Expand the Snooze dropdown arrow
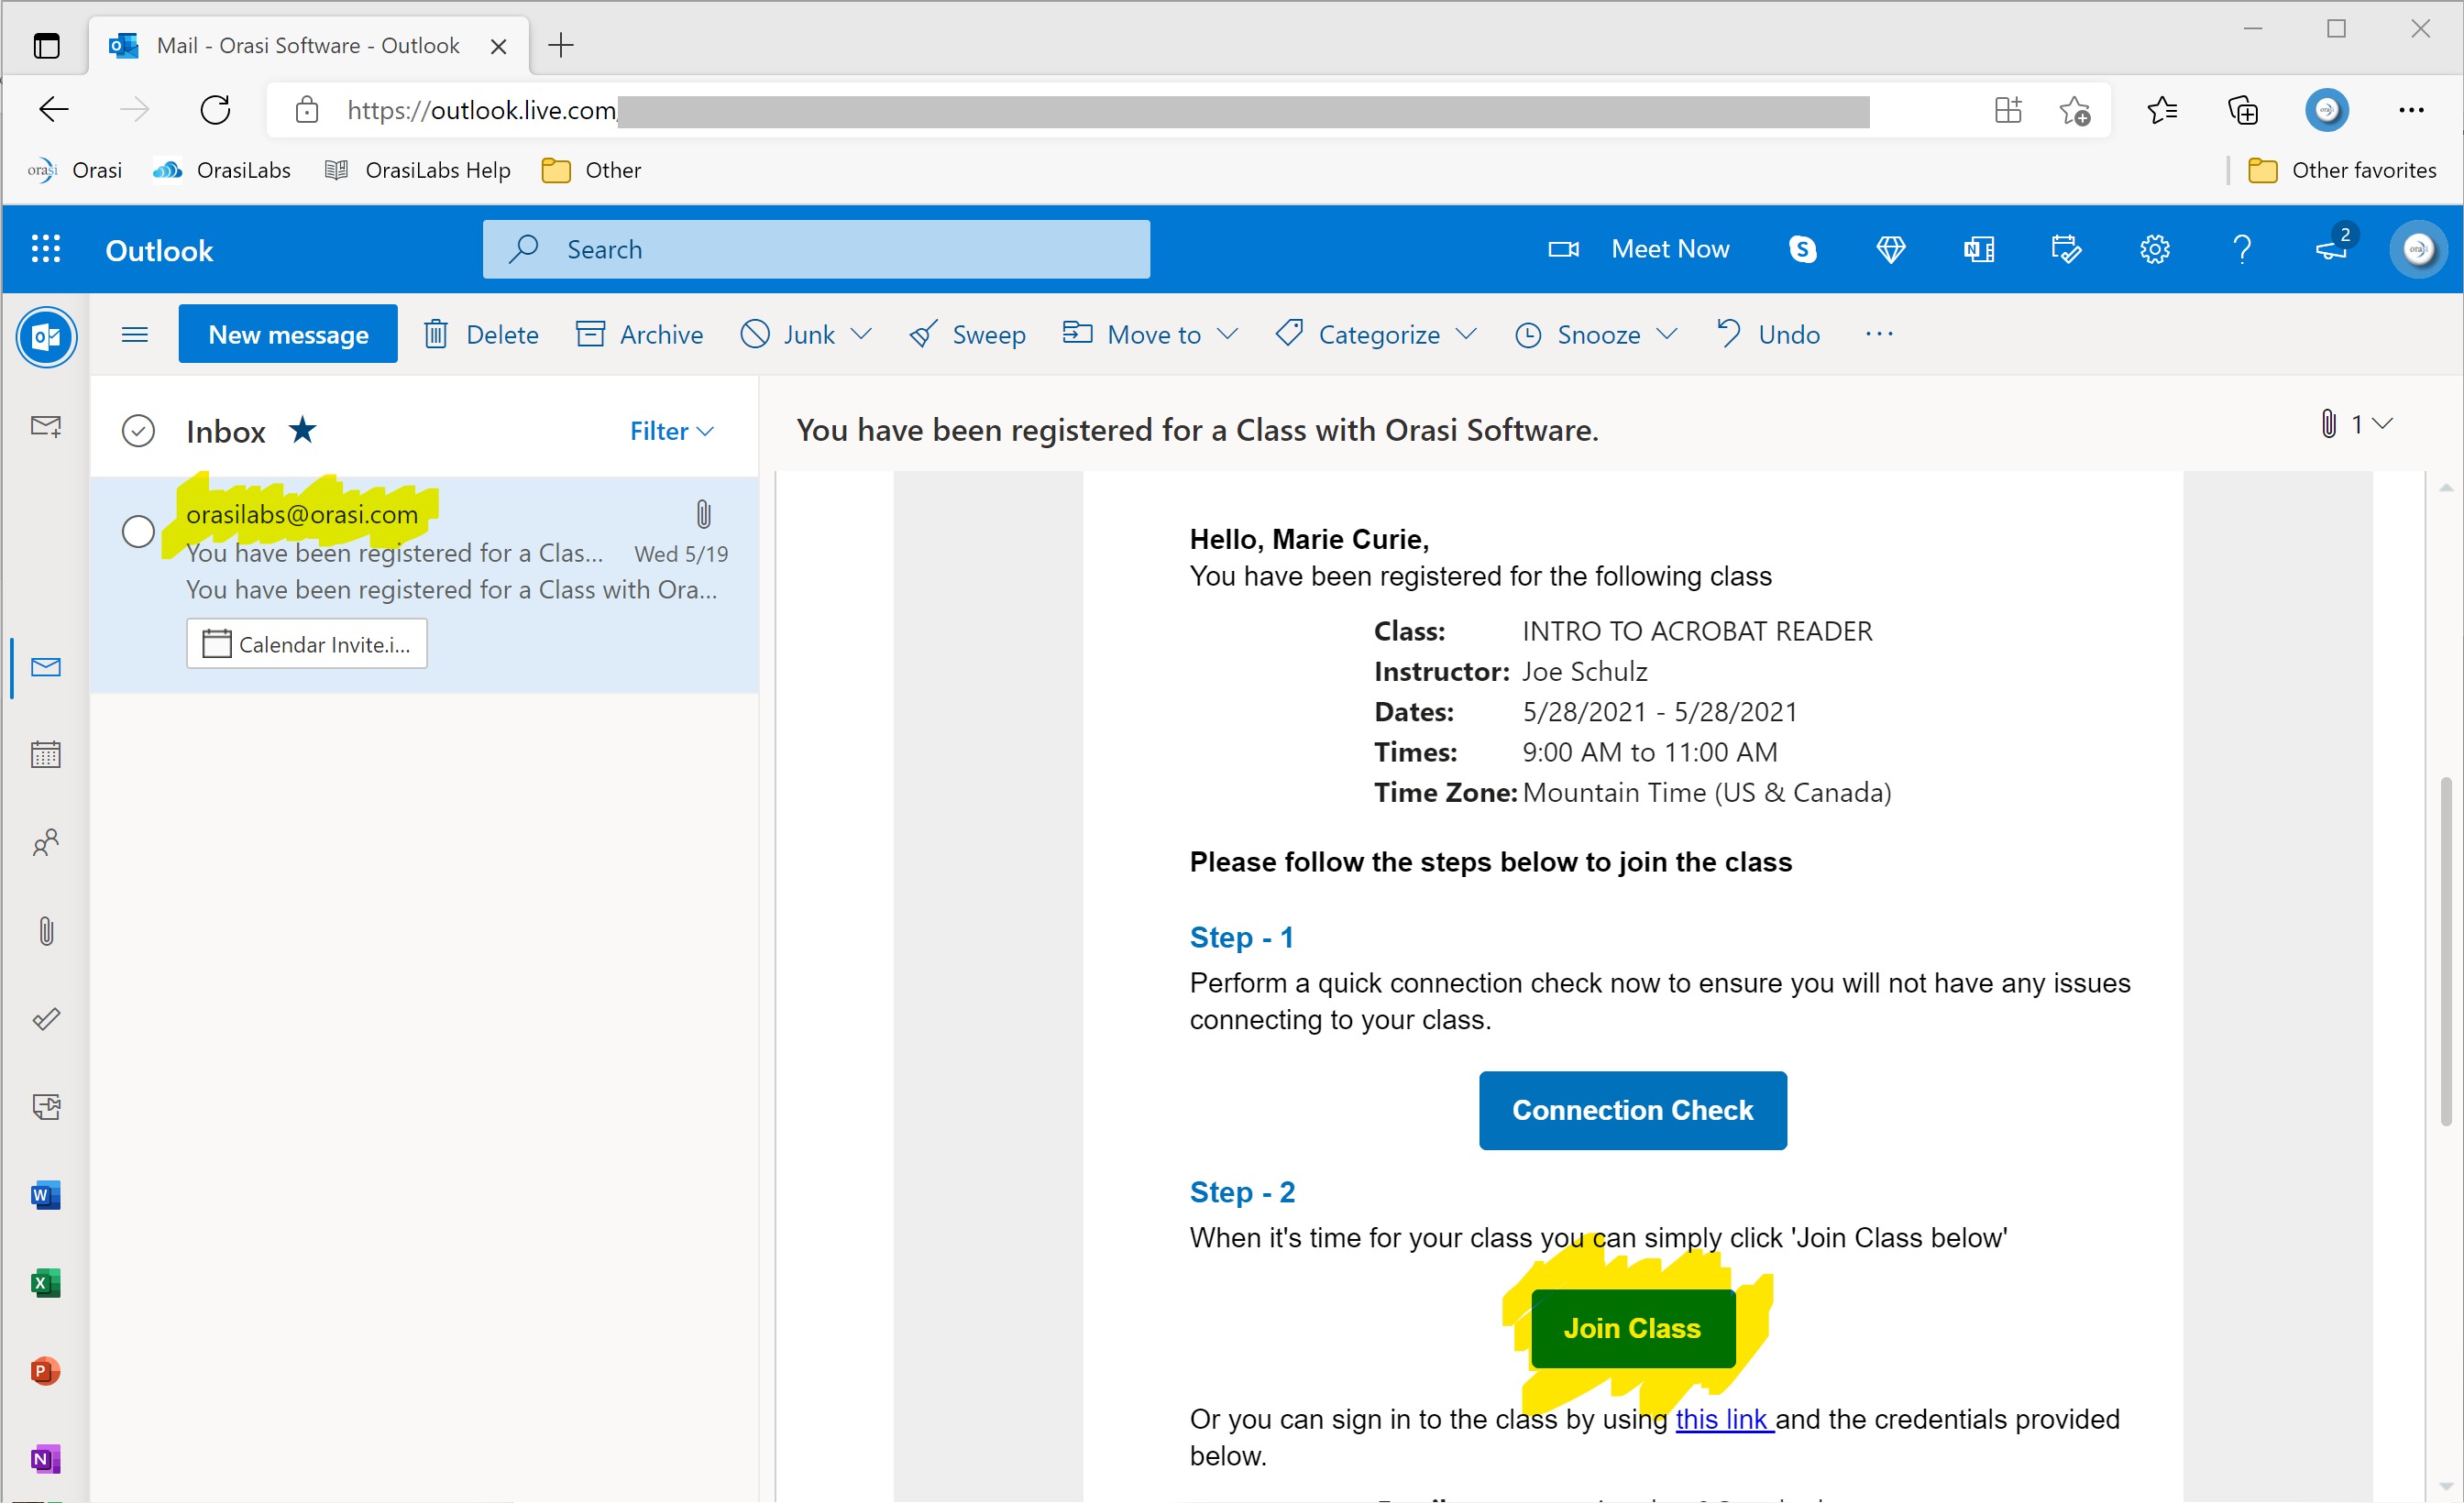Viewport: 2464px width, 1503px height. pyautogui.click(x=1666, y=334)
